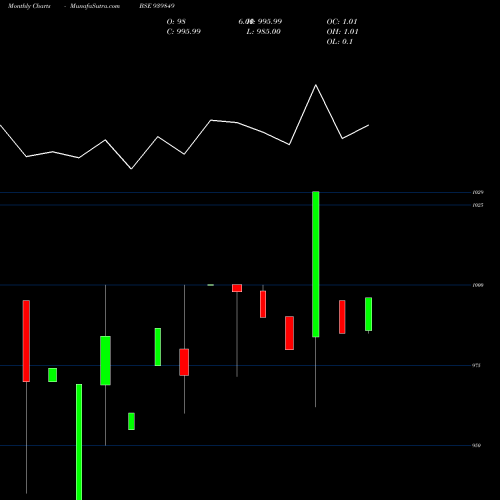The width and height of the screenshot is (500, 500).
Task: Click the tallest green candle reaching 1029
Action: pyautogui.click(x=316, y=264)
